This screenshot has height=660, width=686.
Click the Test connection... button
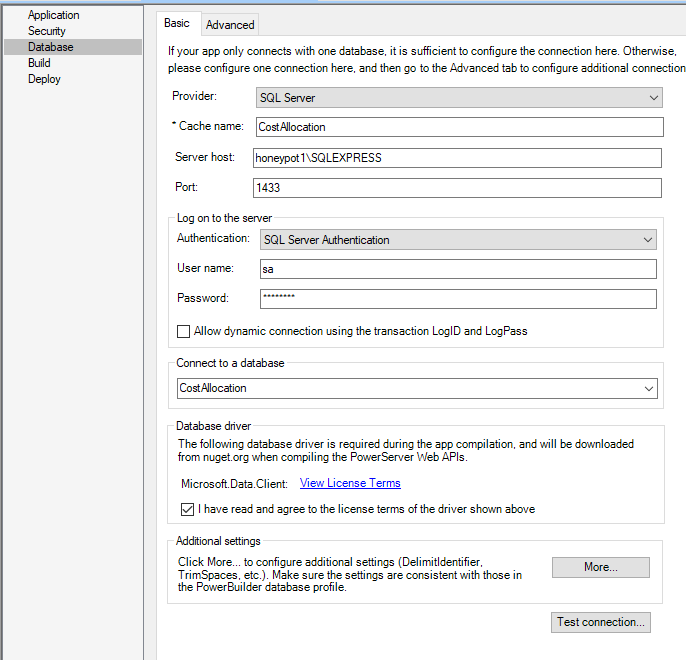coord(601,622)
